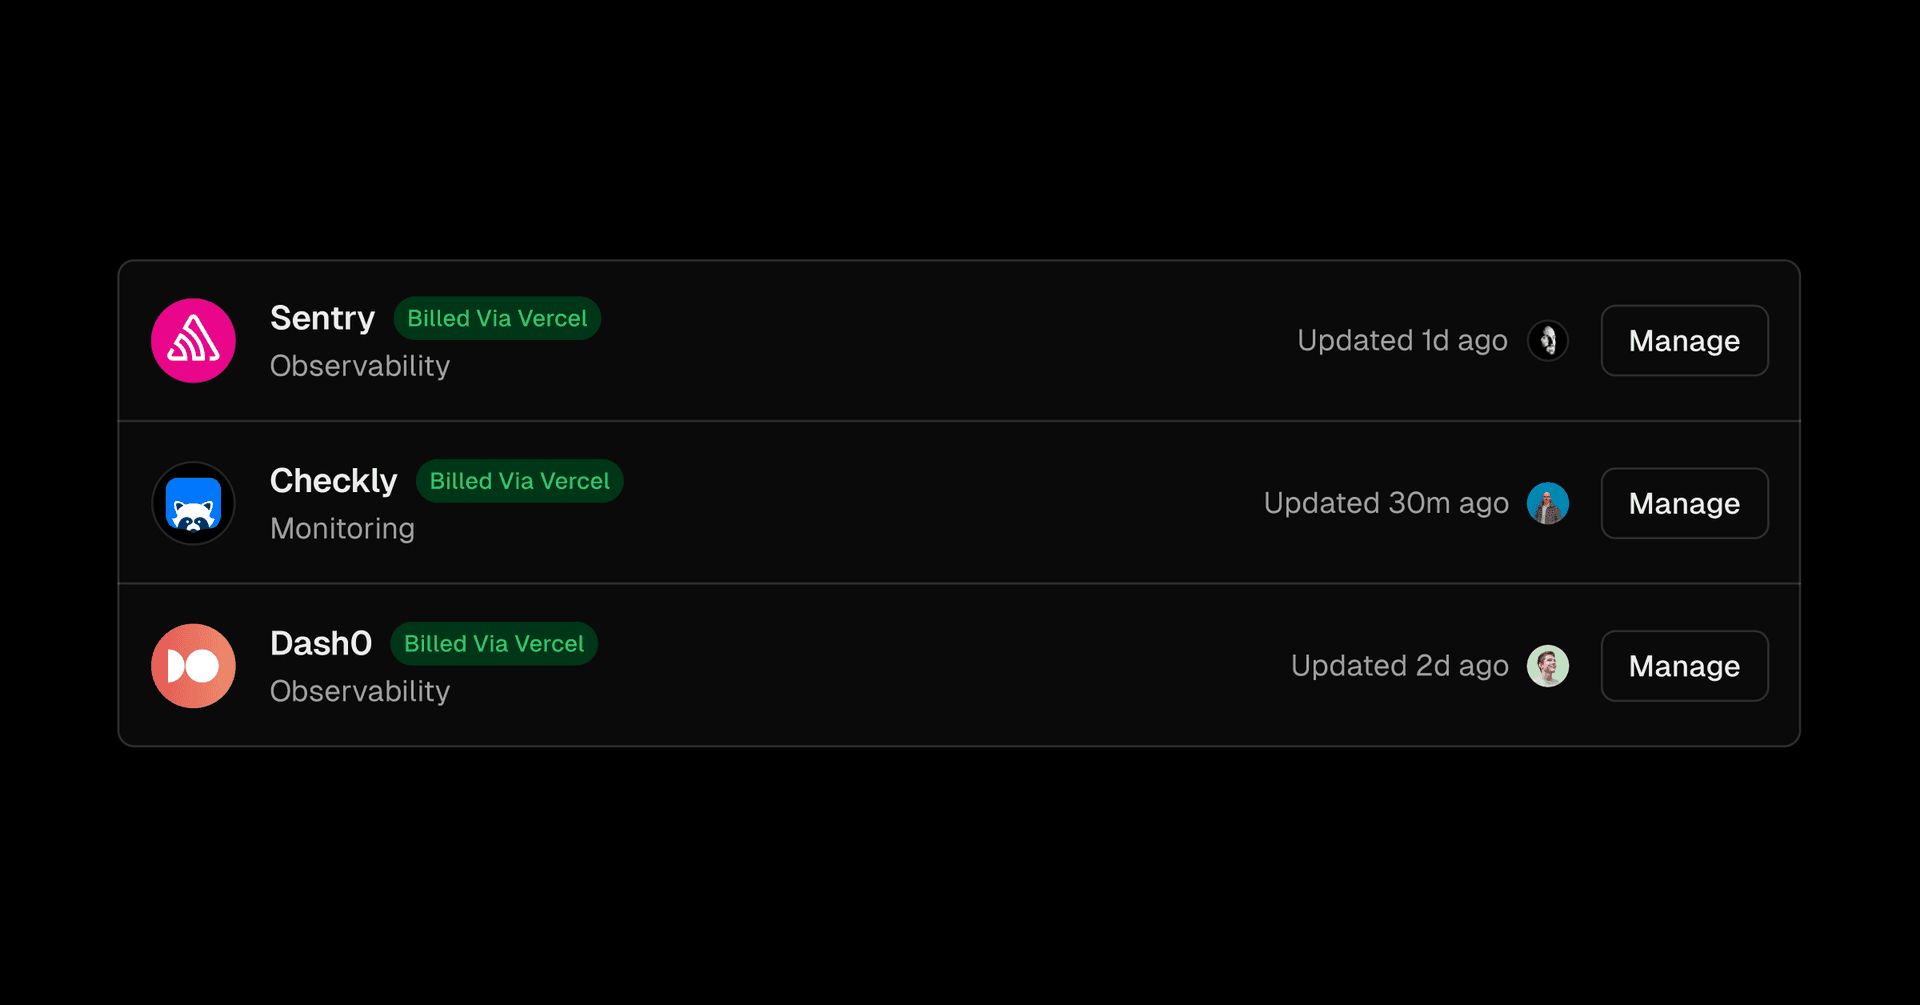1920x1005 pixels.
Task: Click the user avatar in Dash0 row
Action: (x=1547, y=666)
